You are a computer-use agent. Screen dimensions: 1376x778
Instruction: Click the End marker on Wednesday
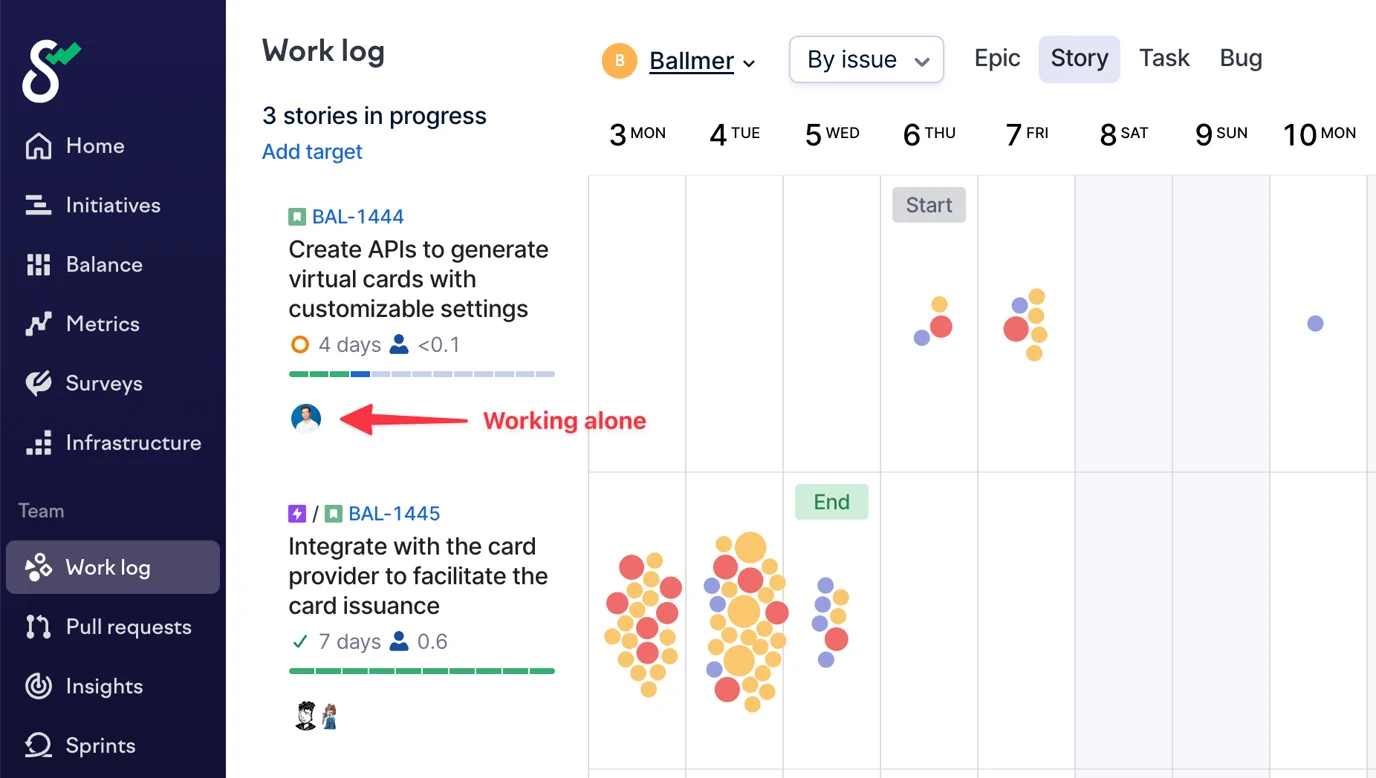pos(831,502)
